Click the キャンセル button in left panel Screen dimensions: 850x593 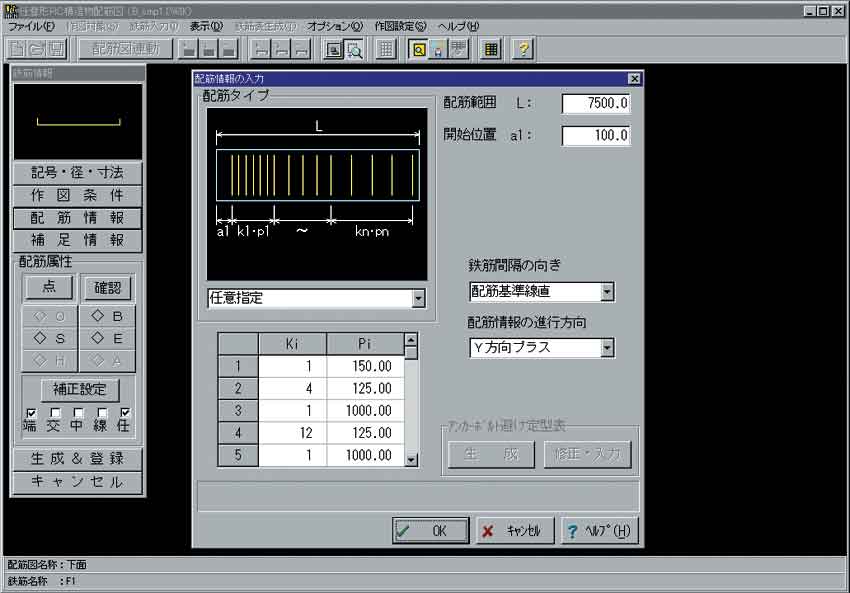(x=78, y=482)
